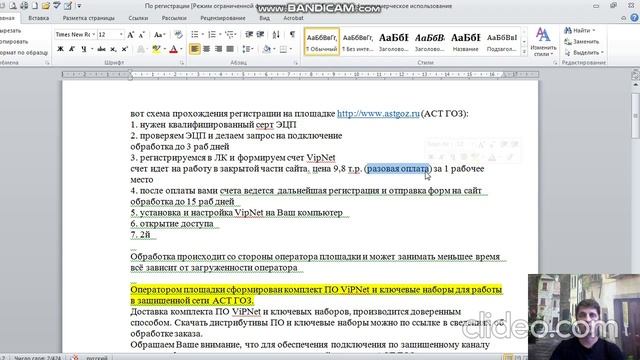The image size is (640, 360).
Task: Open the www.astgoz.ru hyperlink
Action: 378,113
